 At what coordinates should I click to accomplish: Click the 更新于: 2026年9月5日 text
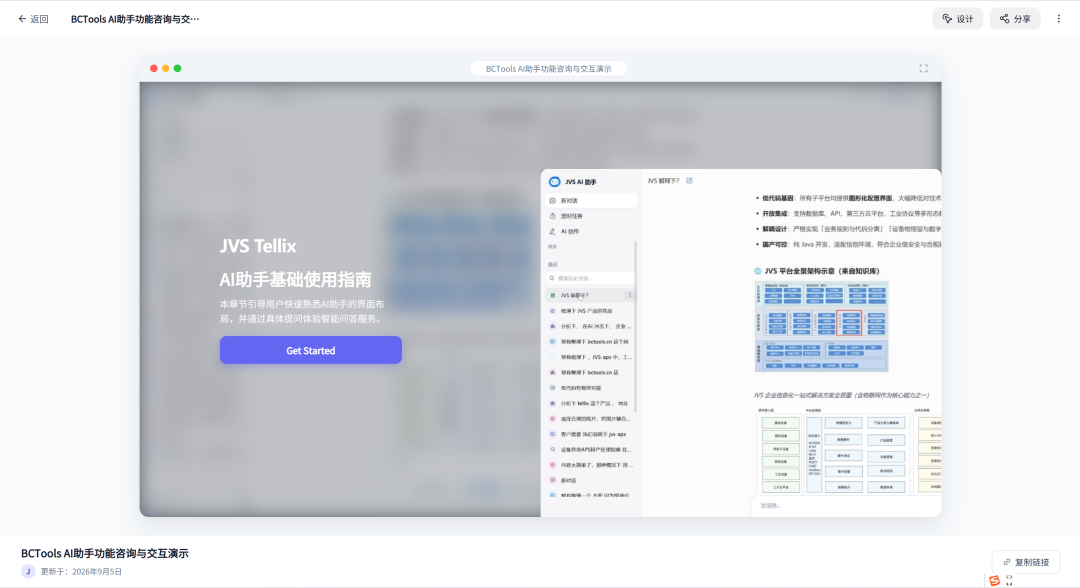point(81,571)
